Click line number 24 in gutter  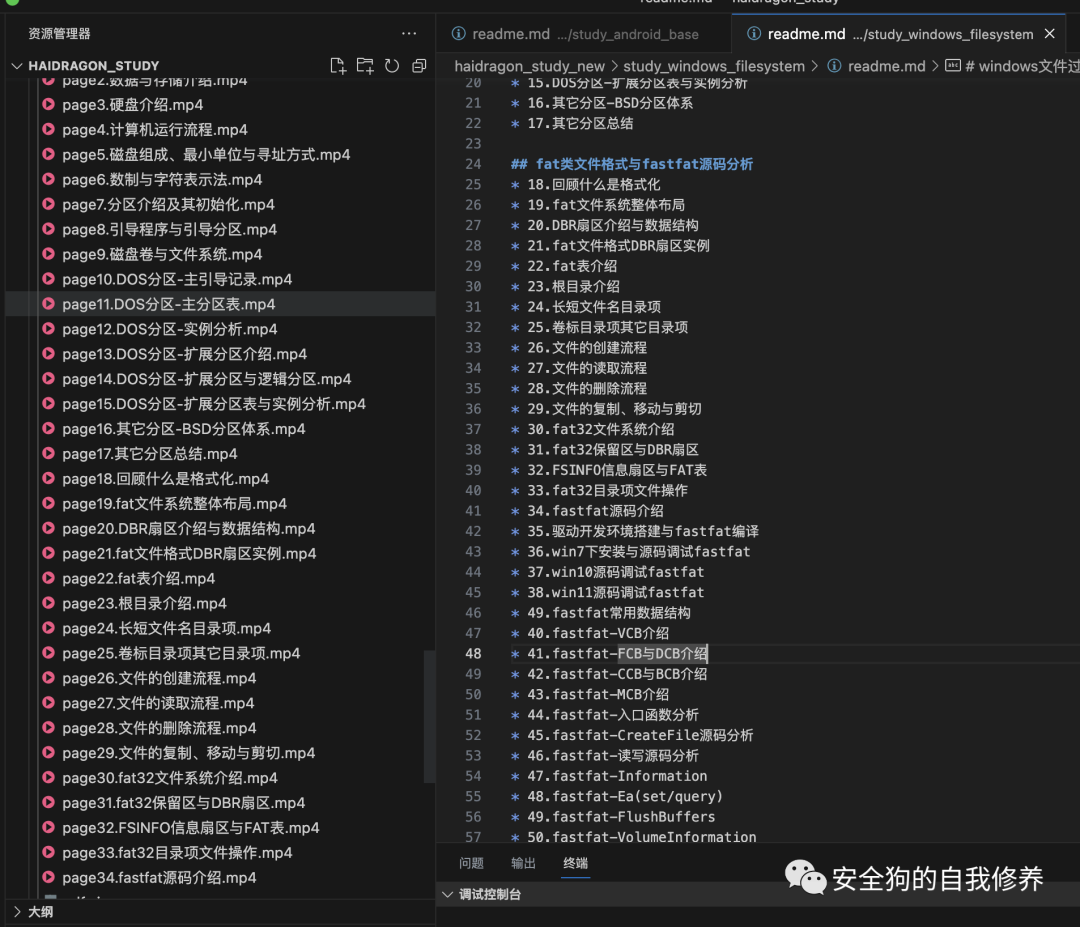click(473, 164)
